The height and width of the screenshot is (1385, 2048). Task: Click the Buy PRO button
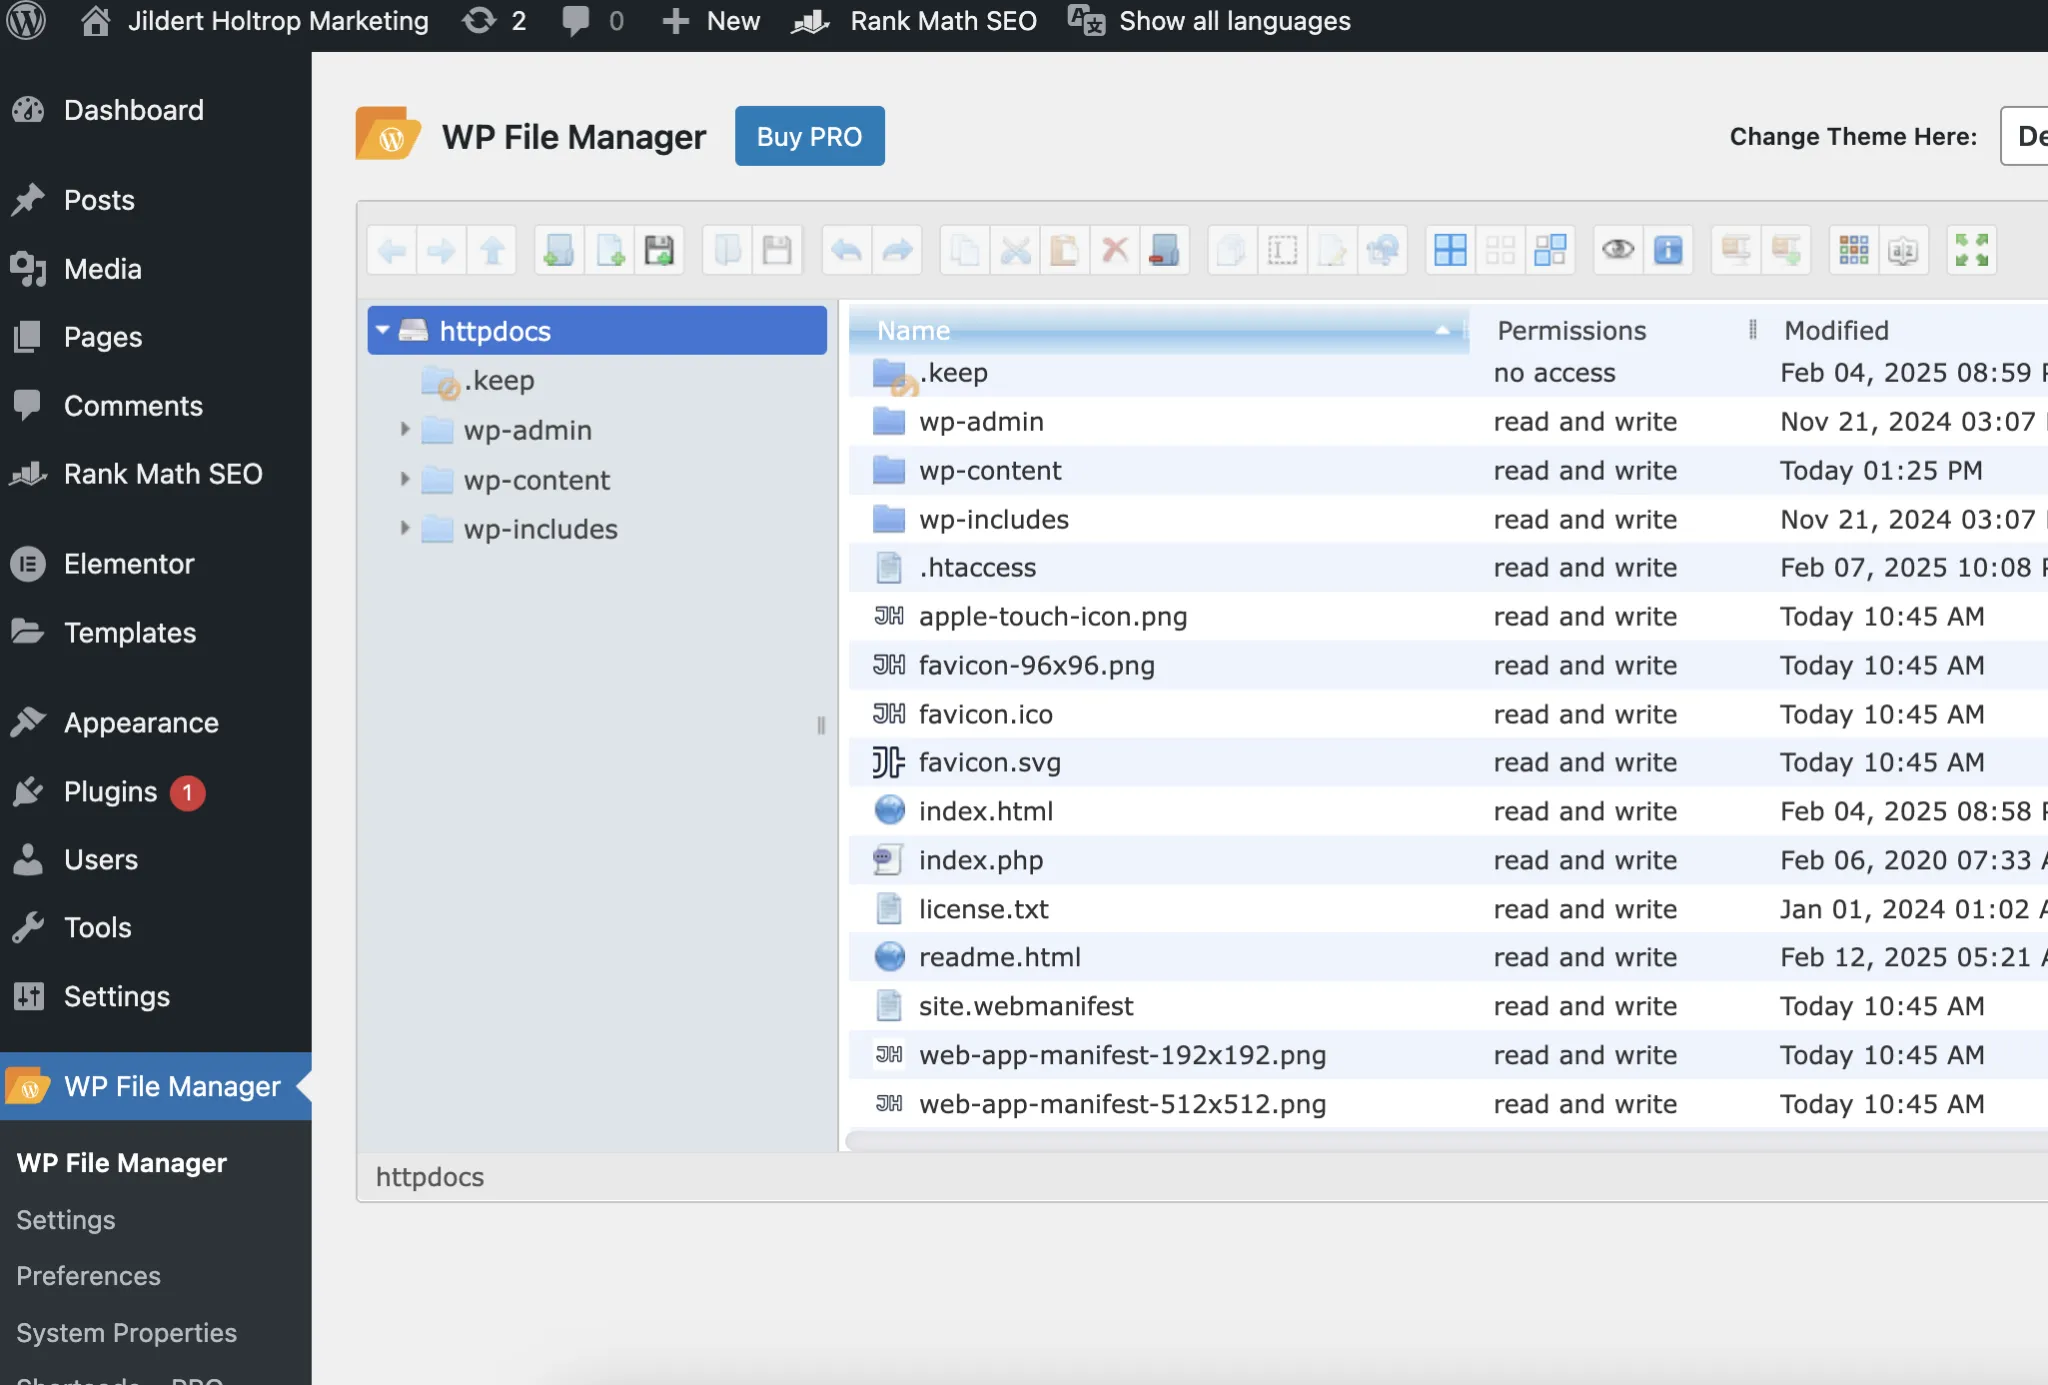[809, 136]
